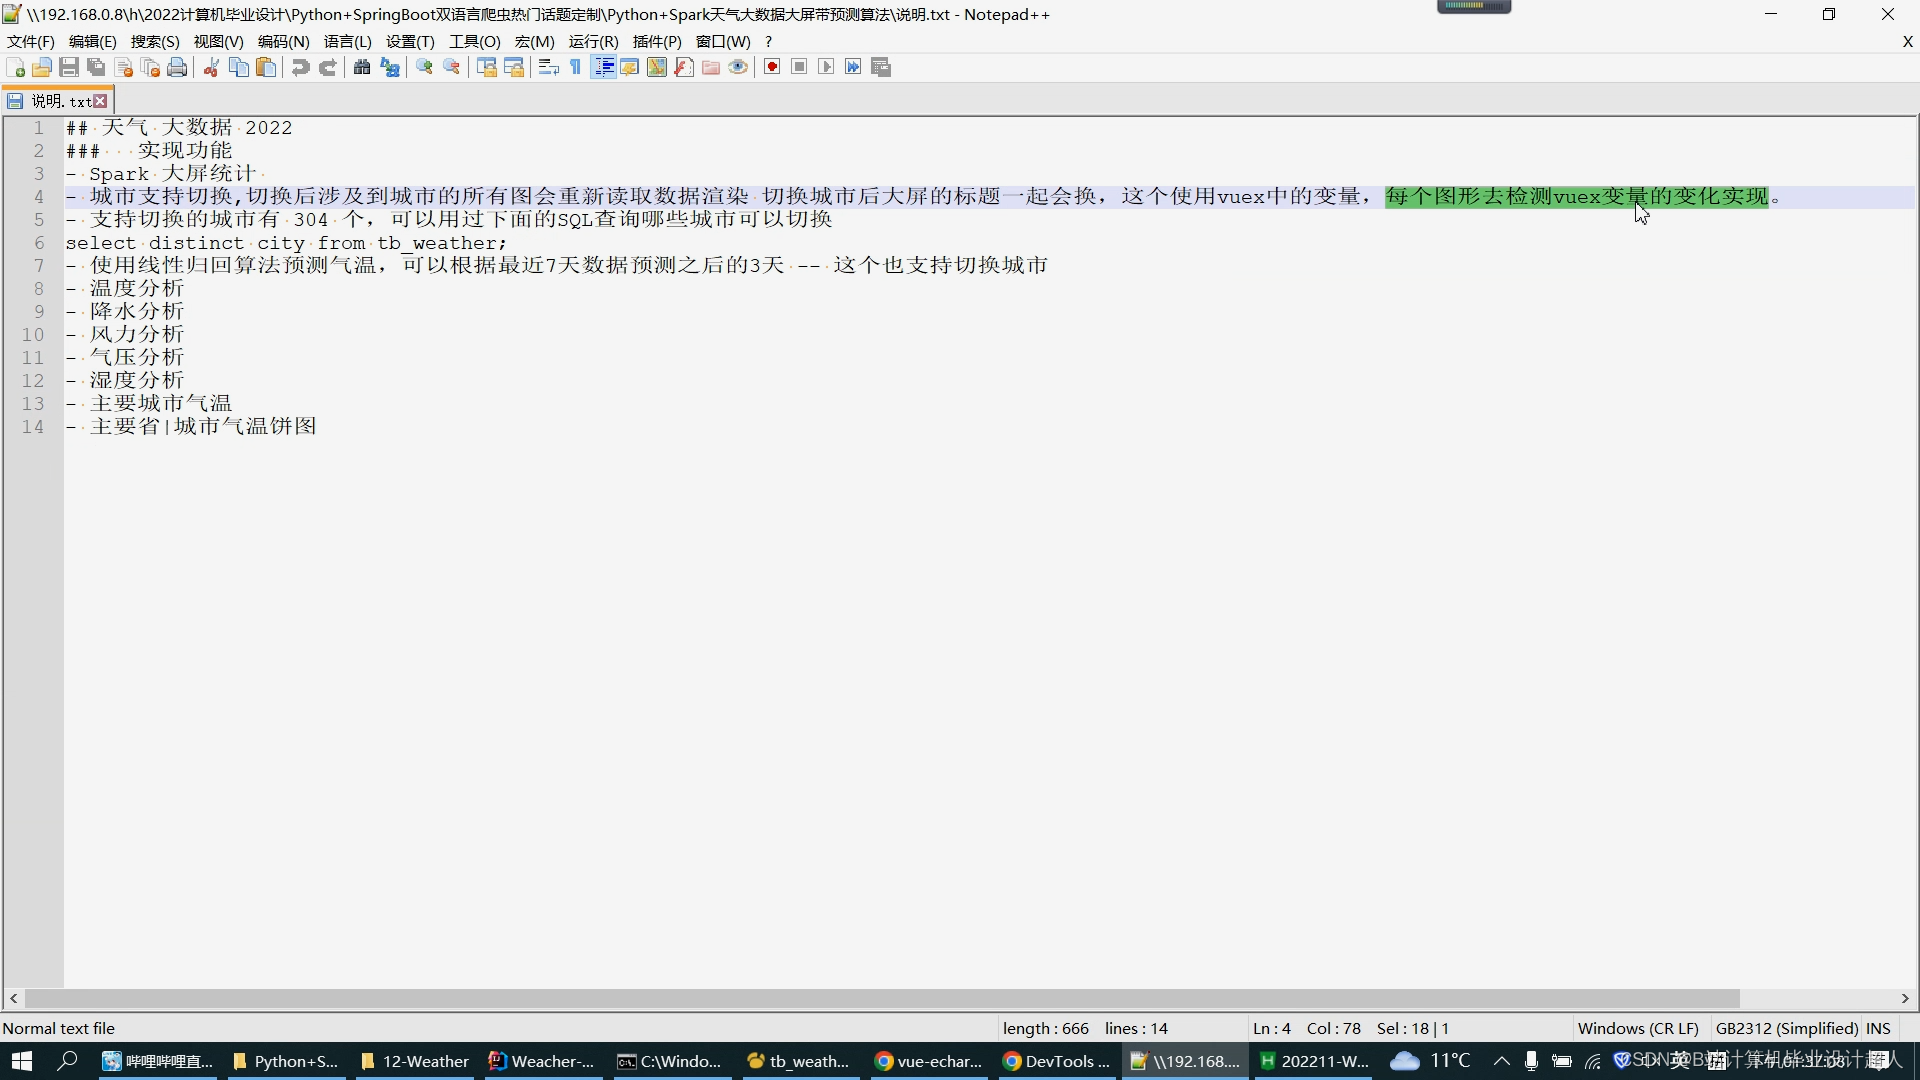Toggle the indent guide button
Screen dimensions: 1920x1080
coord(603,67)
